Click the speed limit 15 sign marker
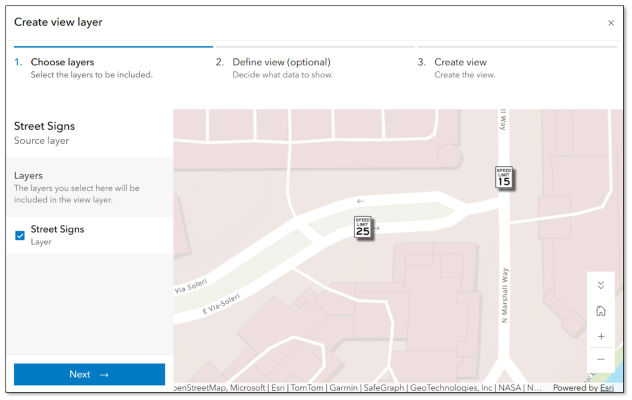This screenshot has height=400, width=632. coord(504,177)
